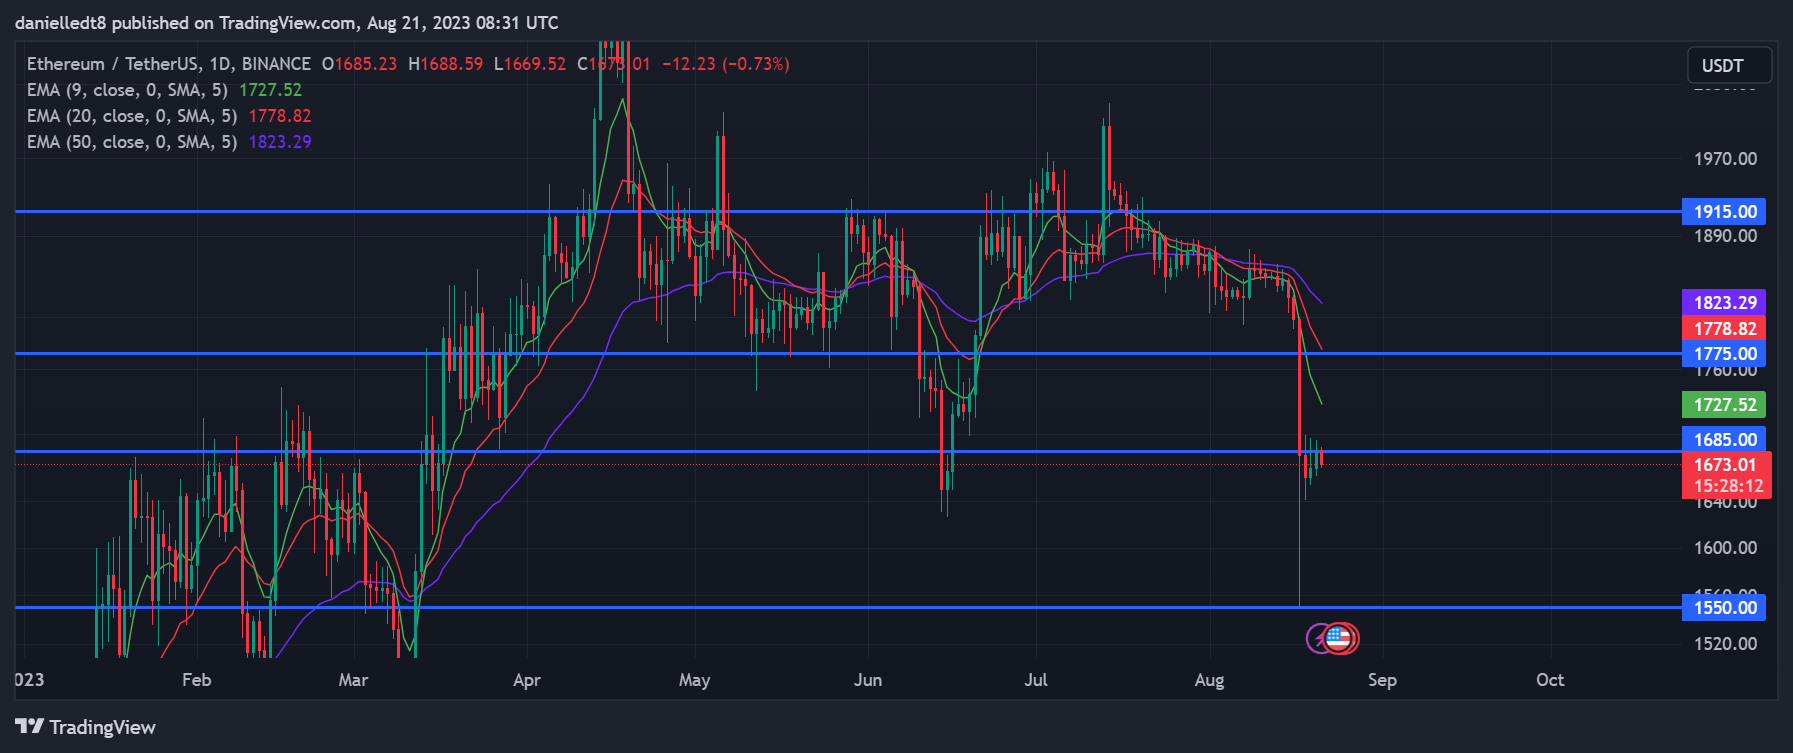The image size is (1793, 753).
Task: Select the EMA 50 indicator legend
Action: pyautogui.click(x=131, y=142)
